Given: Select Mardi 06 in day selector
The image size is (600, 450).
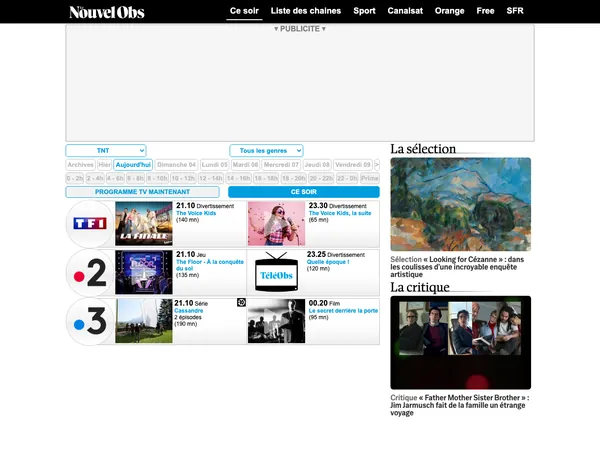Looking at the screenshot, I should pyautogui.click(x=245, y=165).
